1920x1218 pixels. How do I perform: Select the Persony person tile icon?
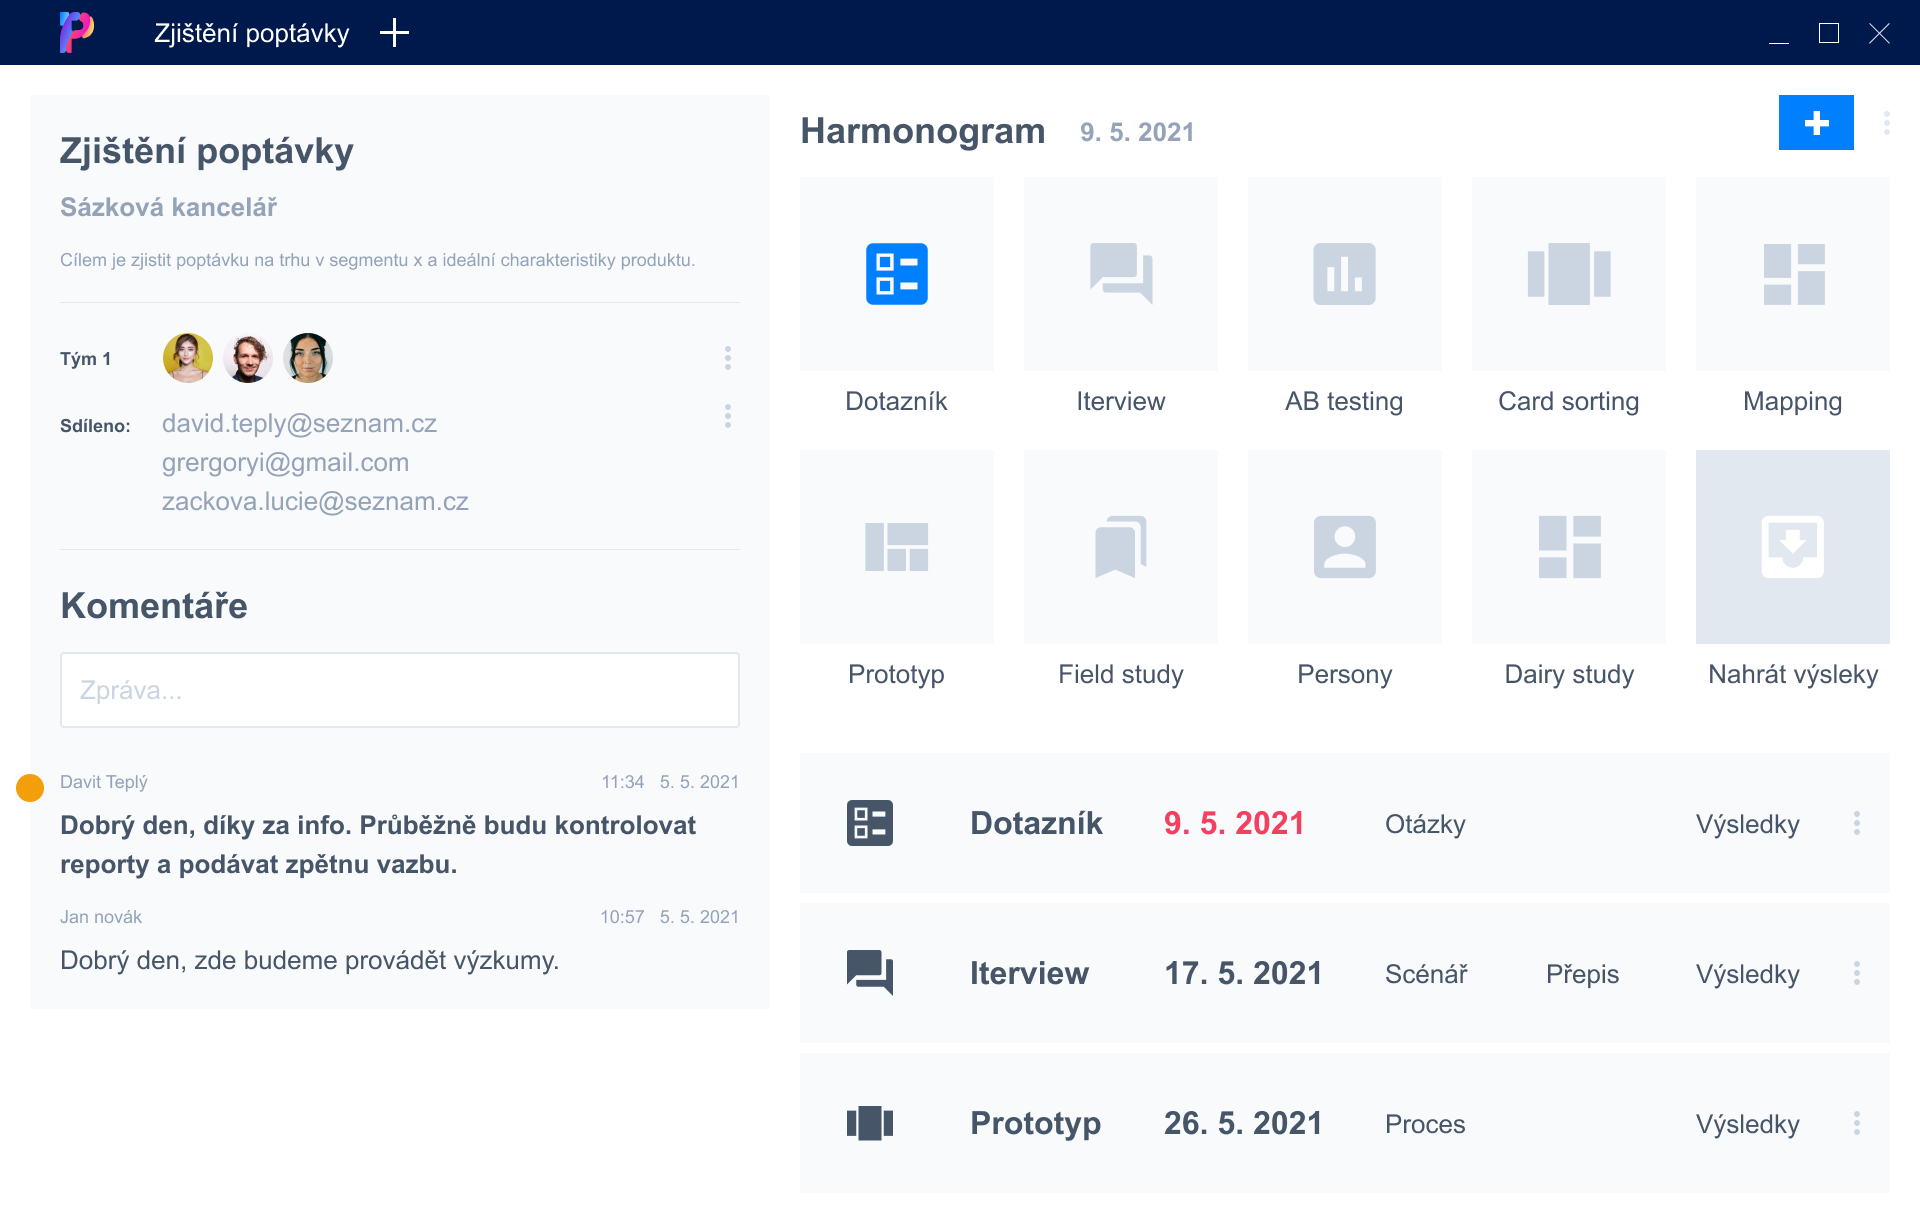pyautogui.click(x=1344, y=547)
